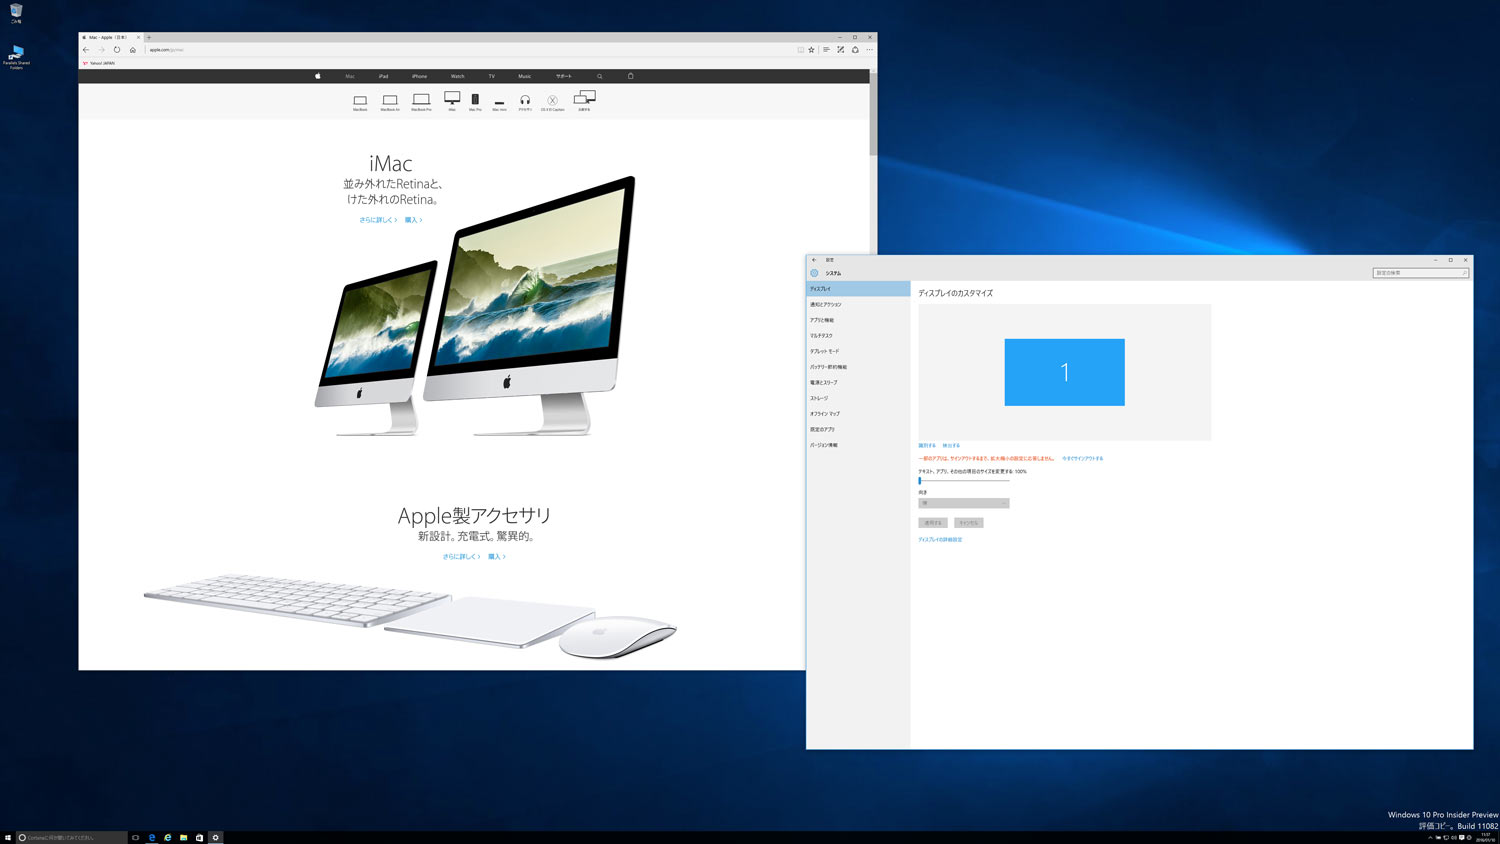Select the OS X El Capitan icon

[552, 103]
